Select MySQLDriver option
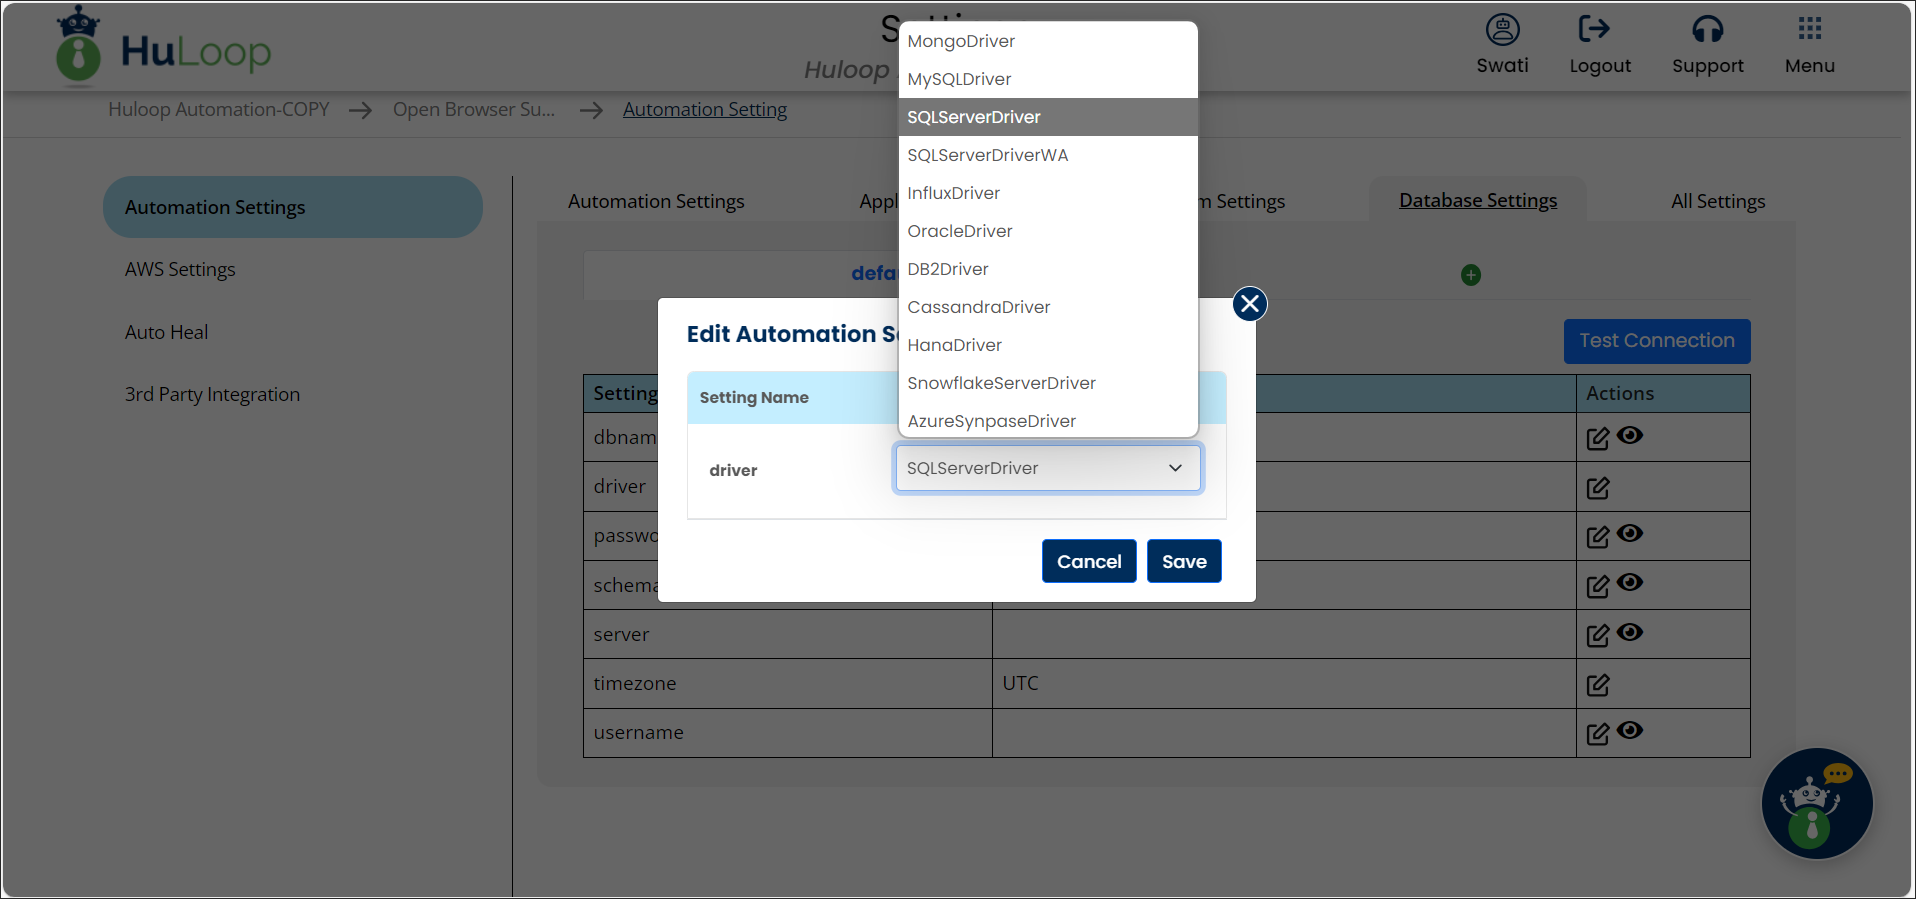Image resolution: width=1916 pixels, height=899 pixels. [1048, 79]
